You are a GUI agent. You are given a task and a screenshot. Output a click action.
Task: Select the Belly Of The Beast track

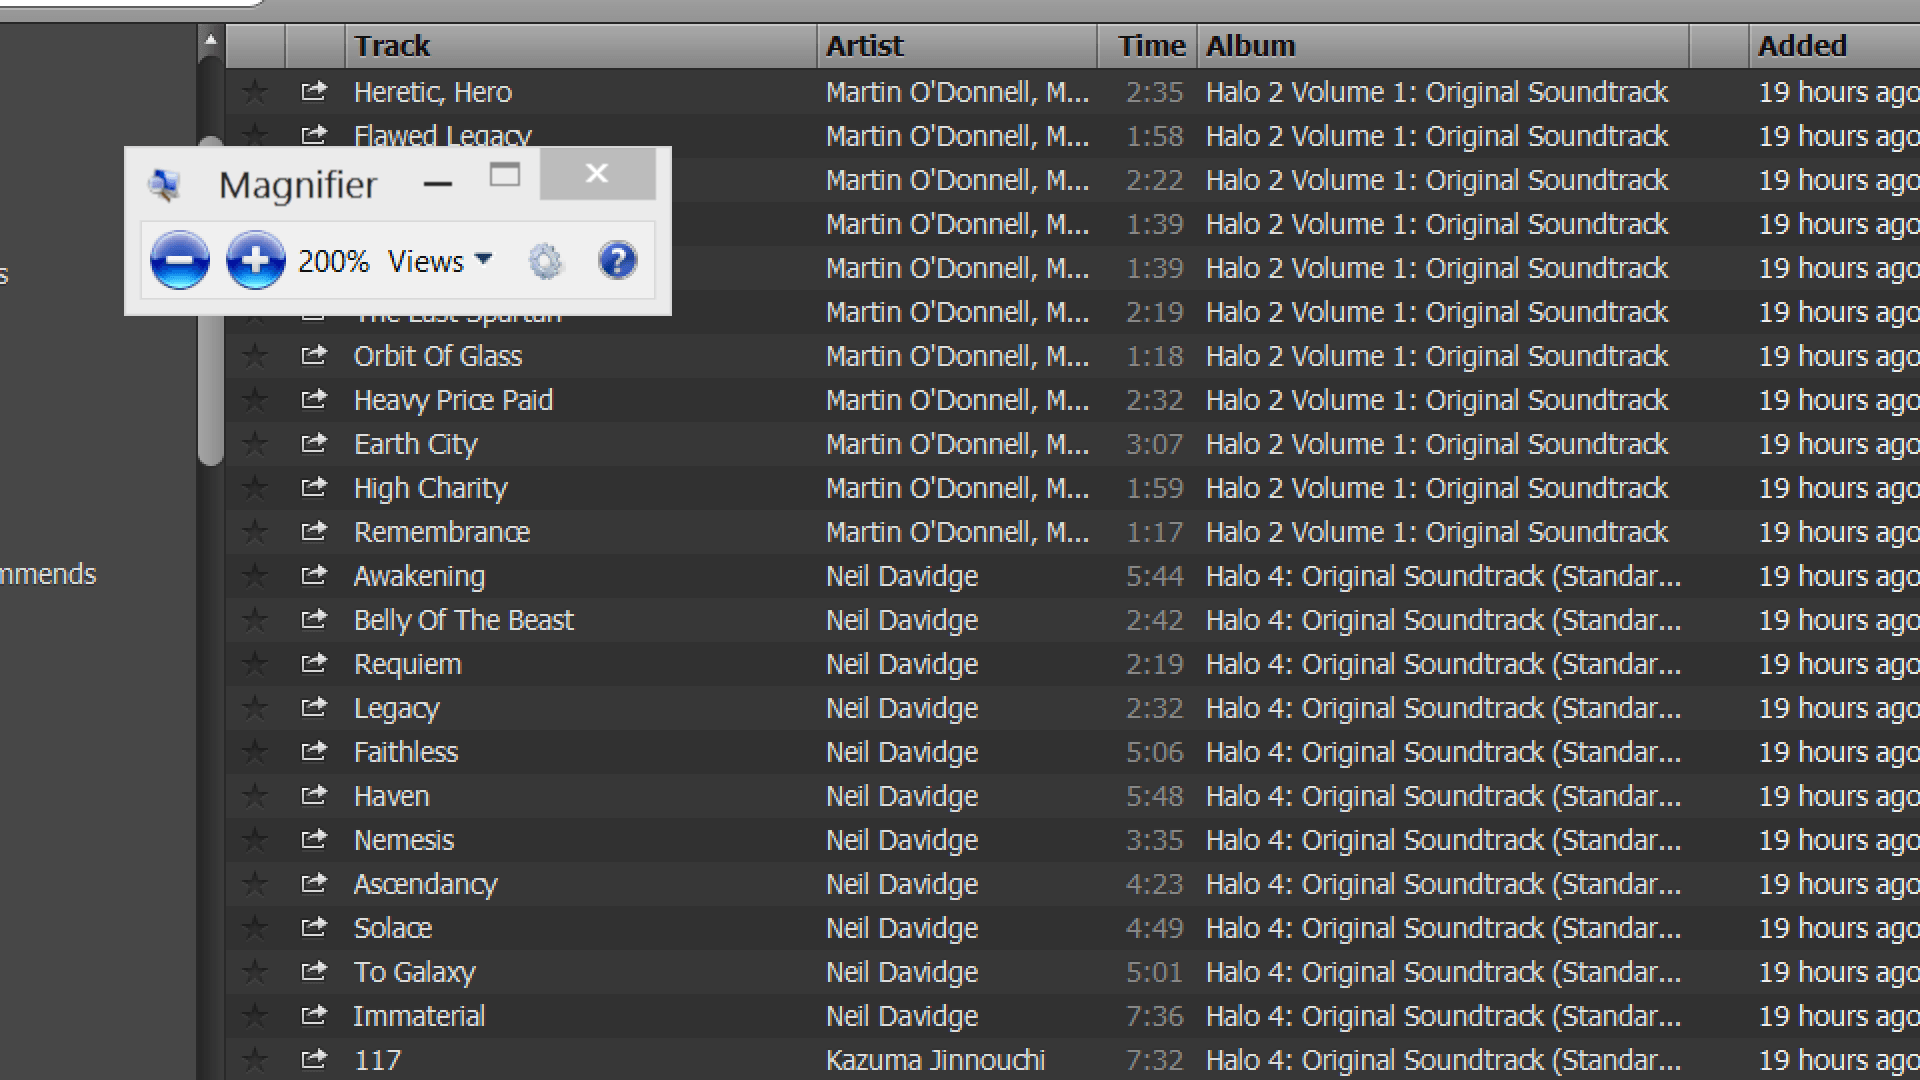click(463, 620)
